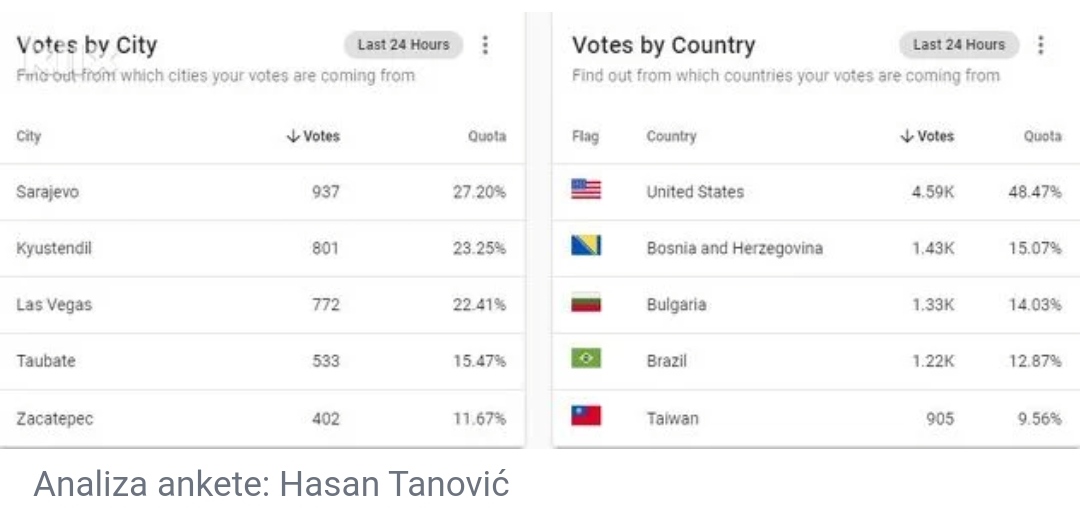Click the United States flag icon
This screenshot has height=527, width=1080.
tap(586, 189)
